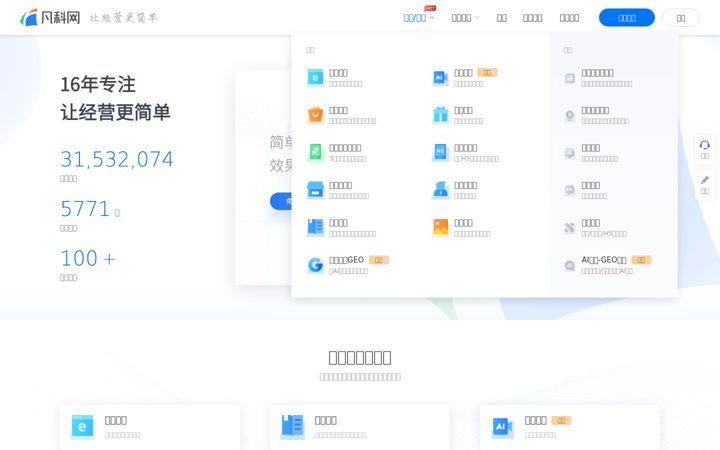Click the title of the blue storefront item
Image resolution: width=720 pixels, height=450 pixels.
pyautogui.click(x=340, y=185)
